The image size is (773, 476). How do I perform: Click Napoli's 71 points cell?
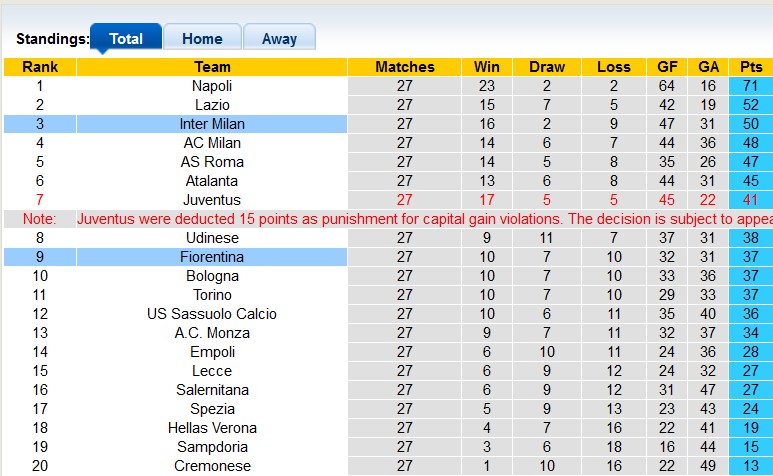pyautogui.click(x=750, y=86)
